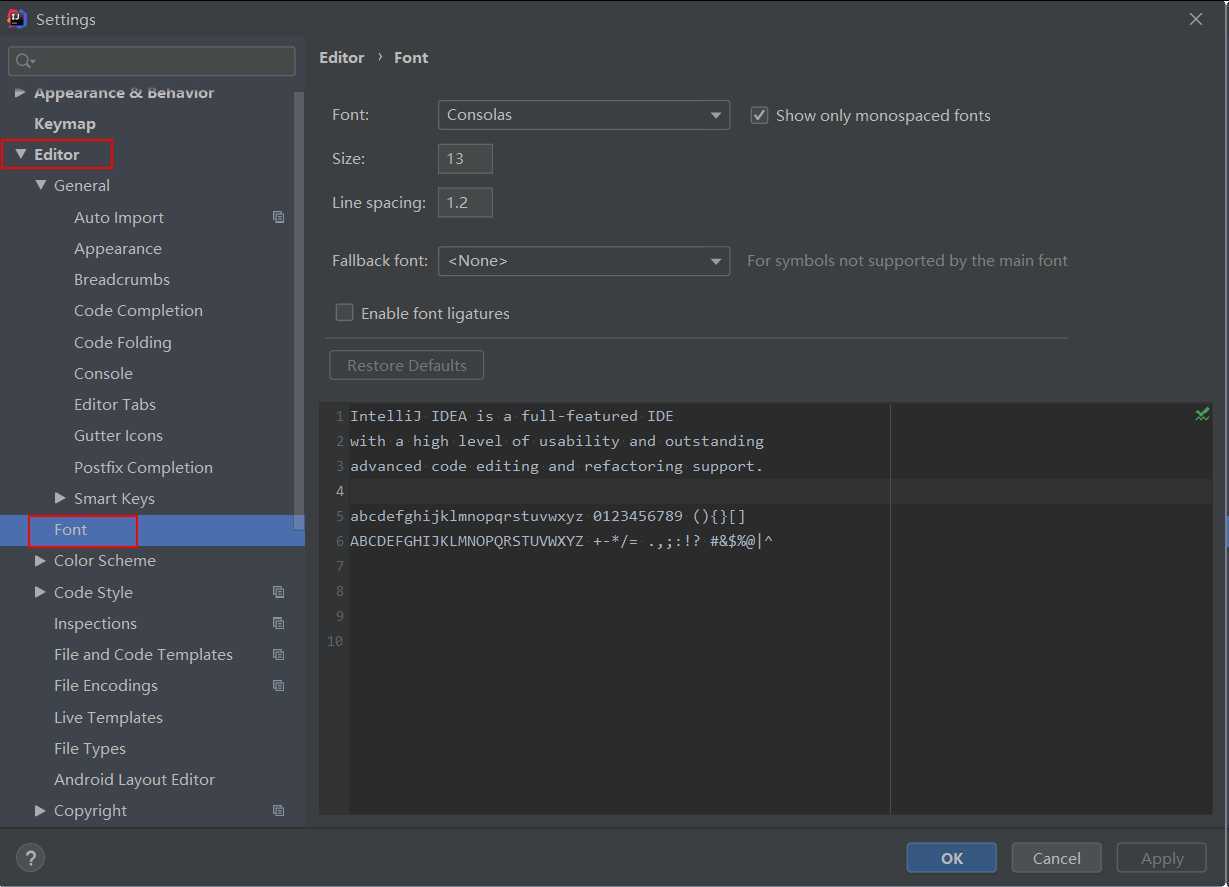The image size is (1229, 887).
Task: Open the Fallback font dropdown
Action: pyautogui.click(x=584, y=261)
